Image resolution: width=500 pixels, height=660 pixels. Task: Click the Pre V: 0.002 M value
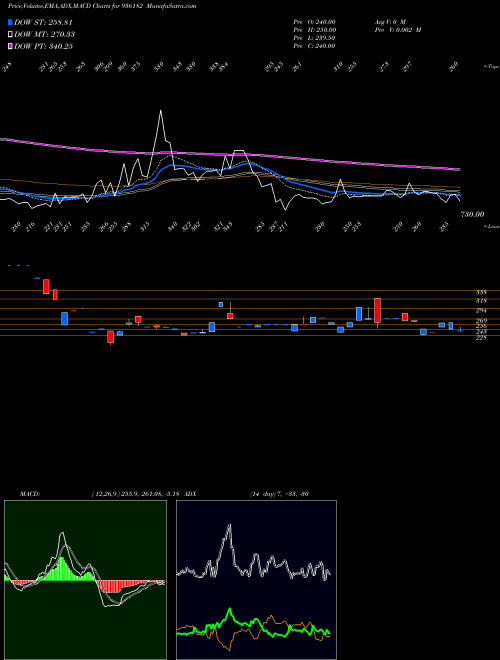(398, 30)
